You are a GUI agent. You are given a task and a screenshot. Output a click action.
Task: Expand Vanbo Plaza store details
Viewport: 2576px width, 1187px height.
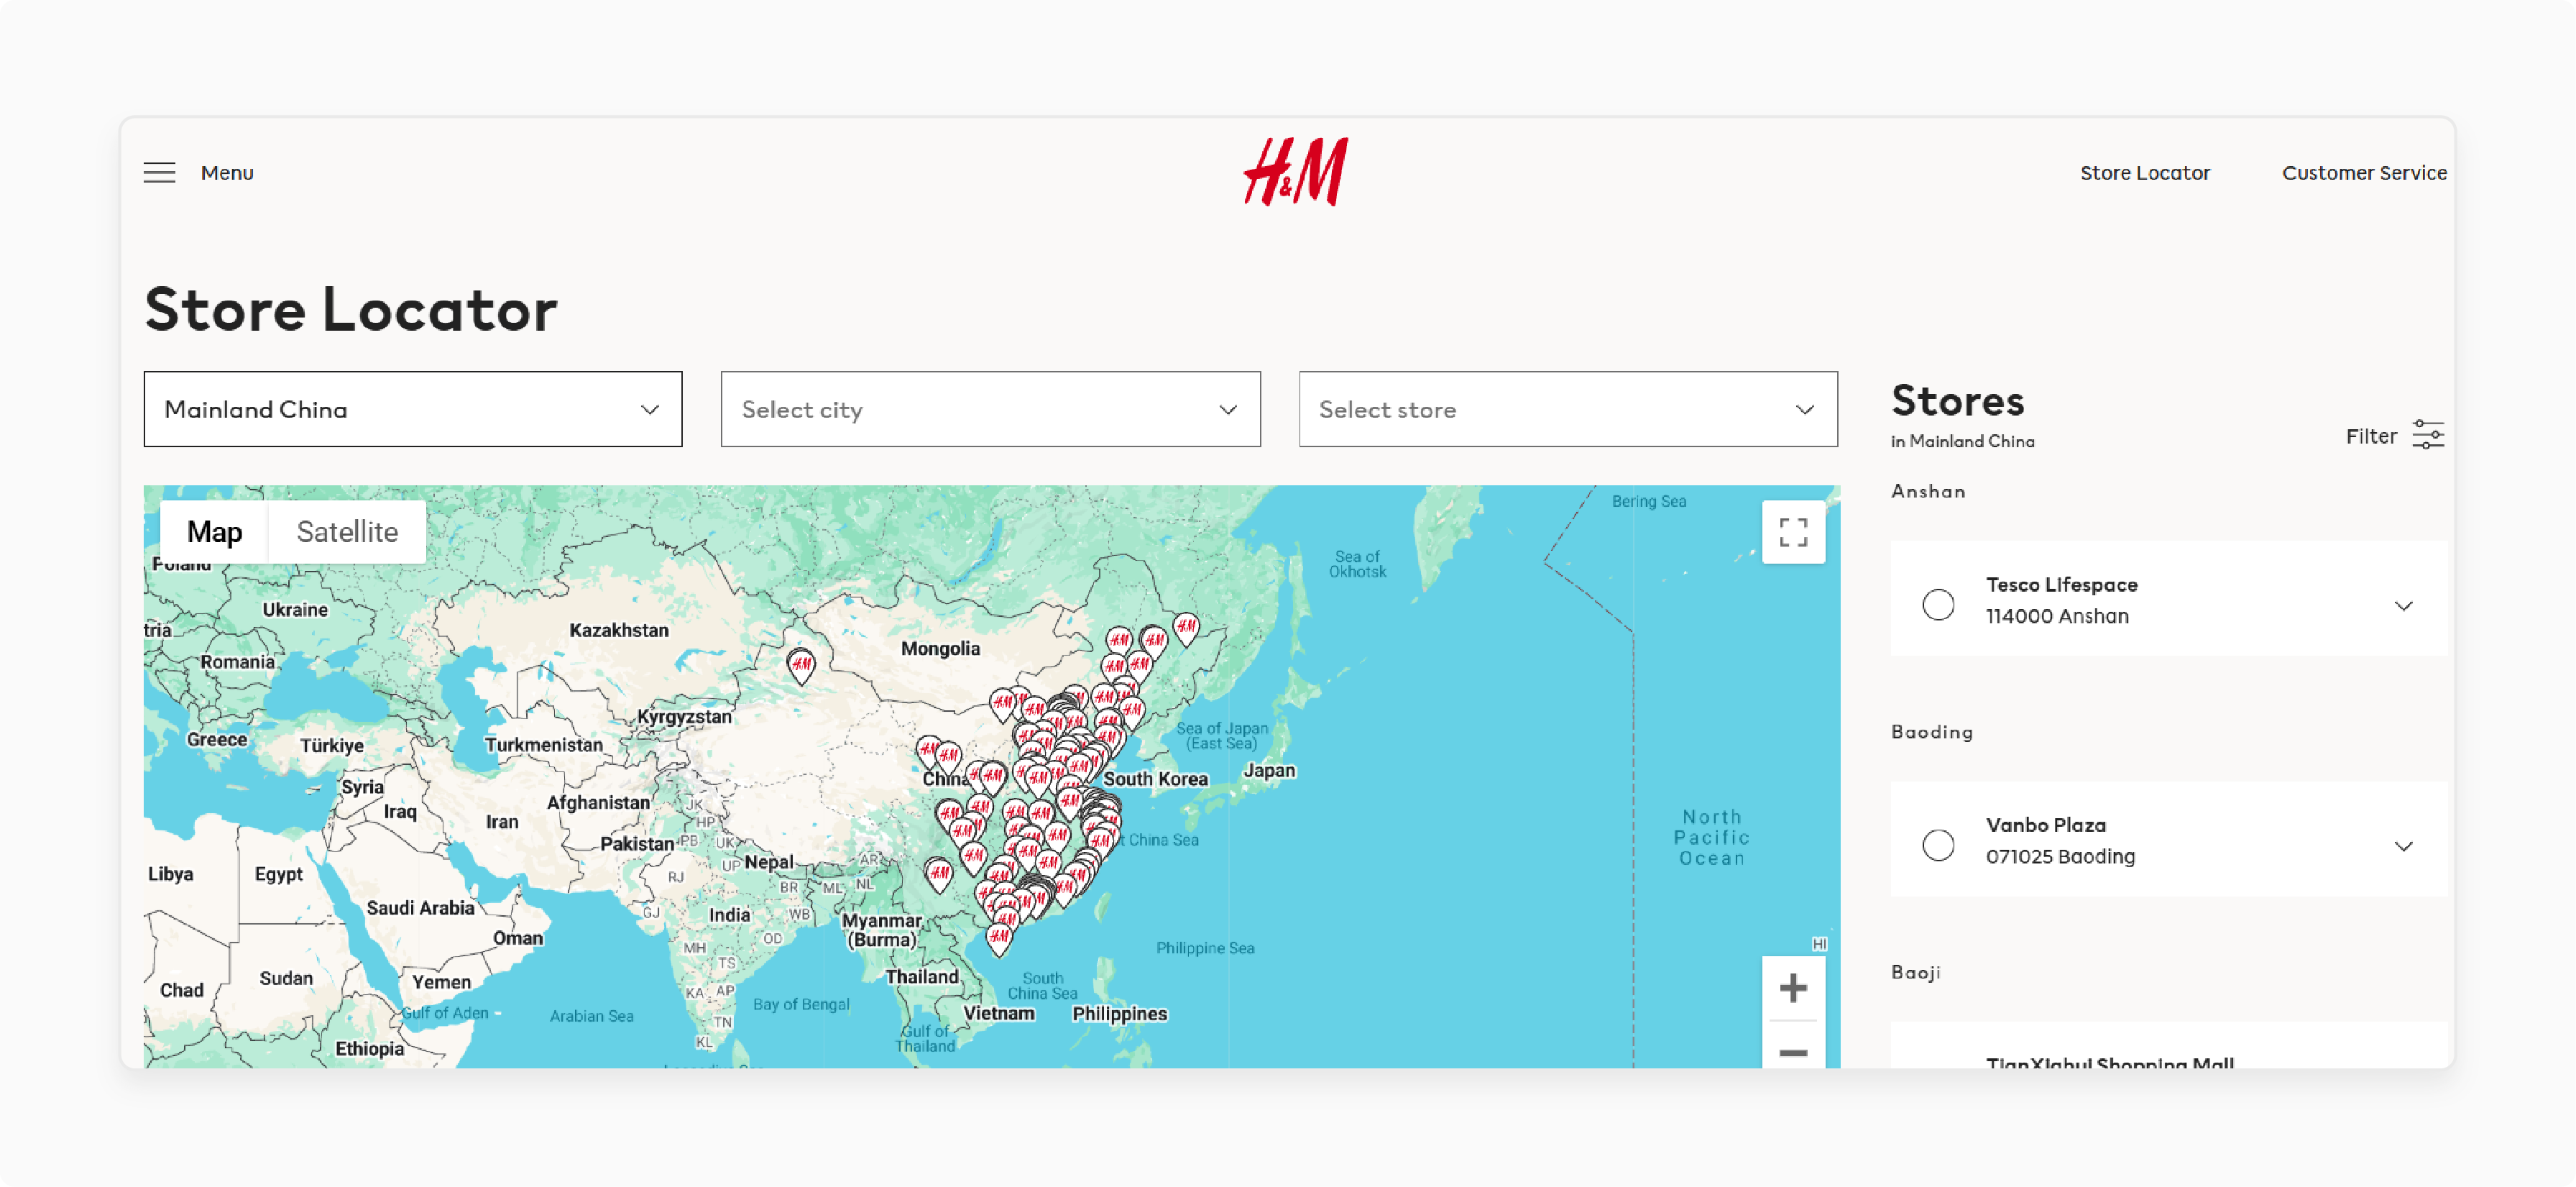[2404, 846]
